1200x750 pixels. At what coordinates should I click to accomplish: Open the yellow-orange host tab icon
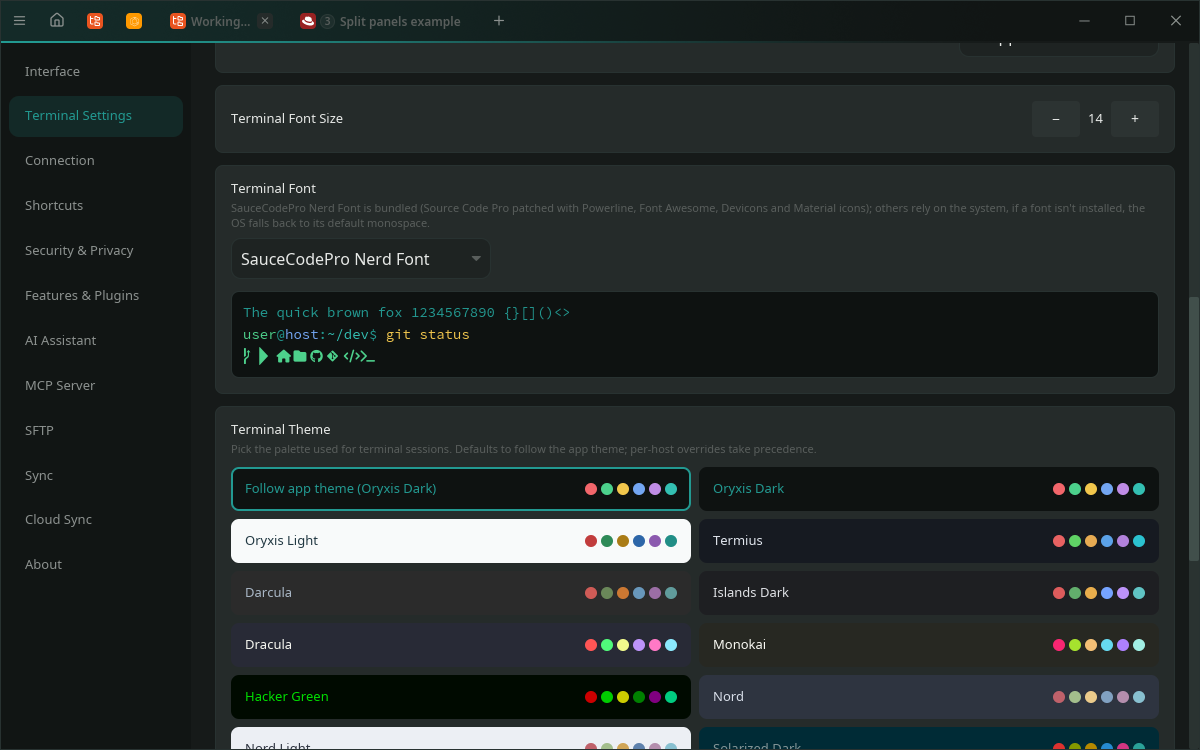click(134, 21)
